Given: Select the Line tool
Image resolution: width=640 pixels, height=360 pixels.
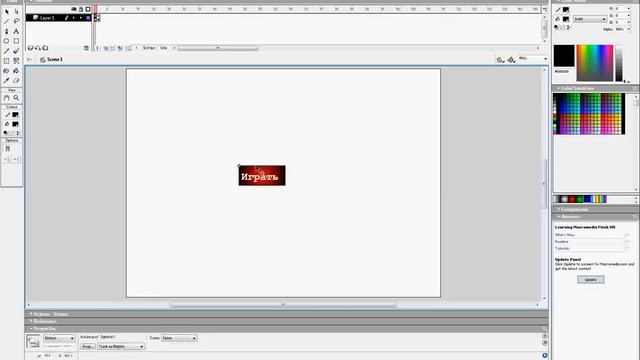Looking at the screenshot, I should [x=7, y=21].
